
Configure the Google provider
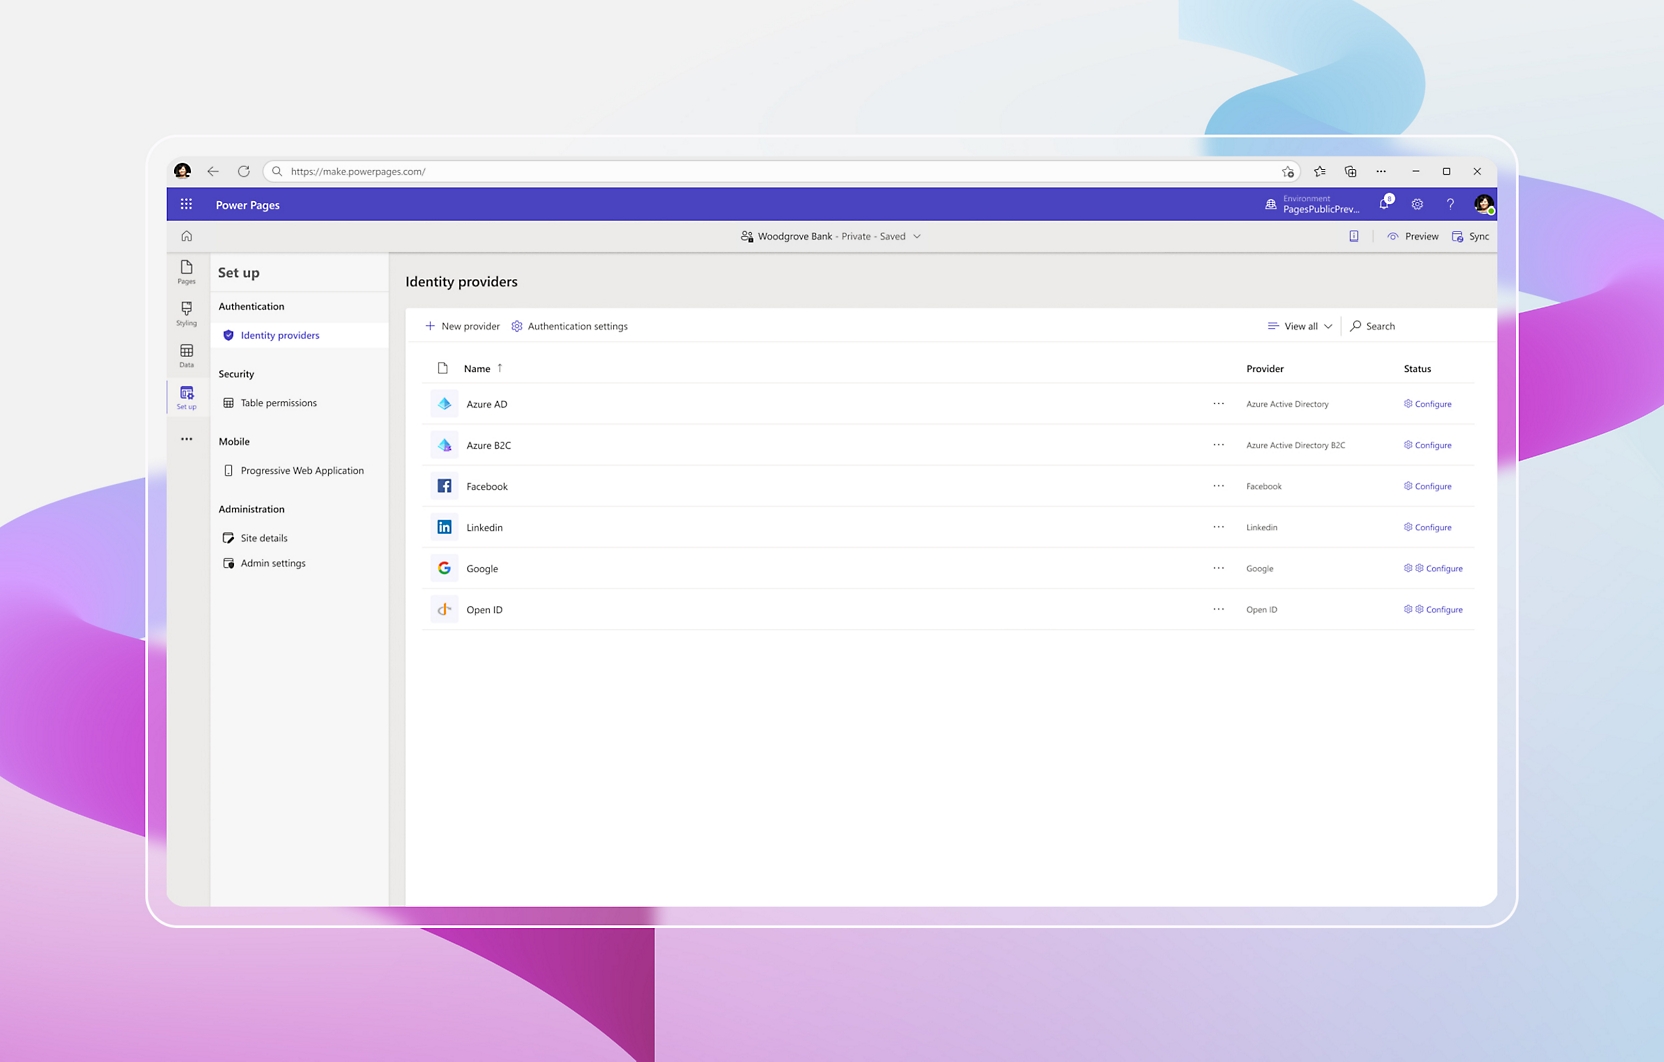click(x=1433, y=568)
